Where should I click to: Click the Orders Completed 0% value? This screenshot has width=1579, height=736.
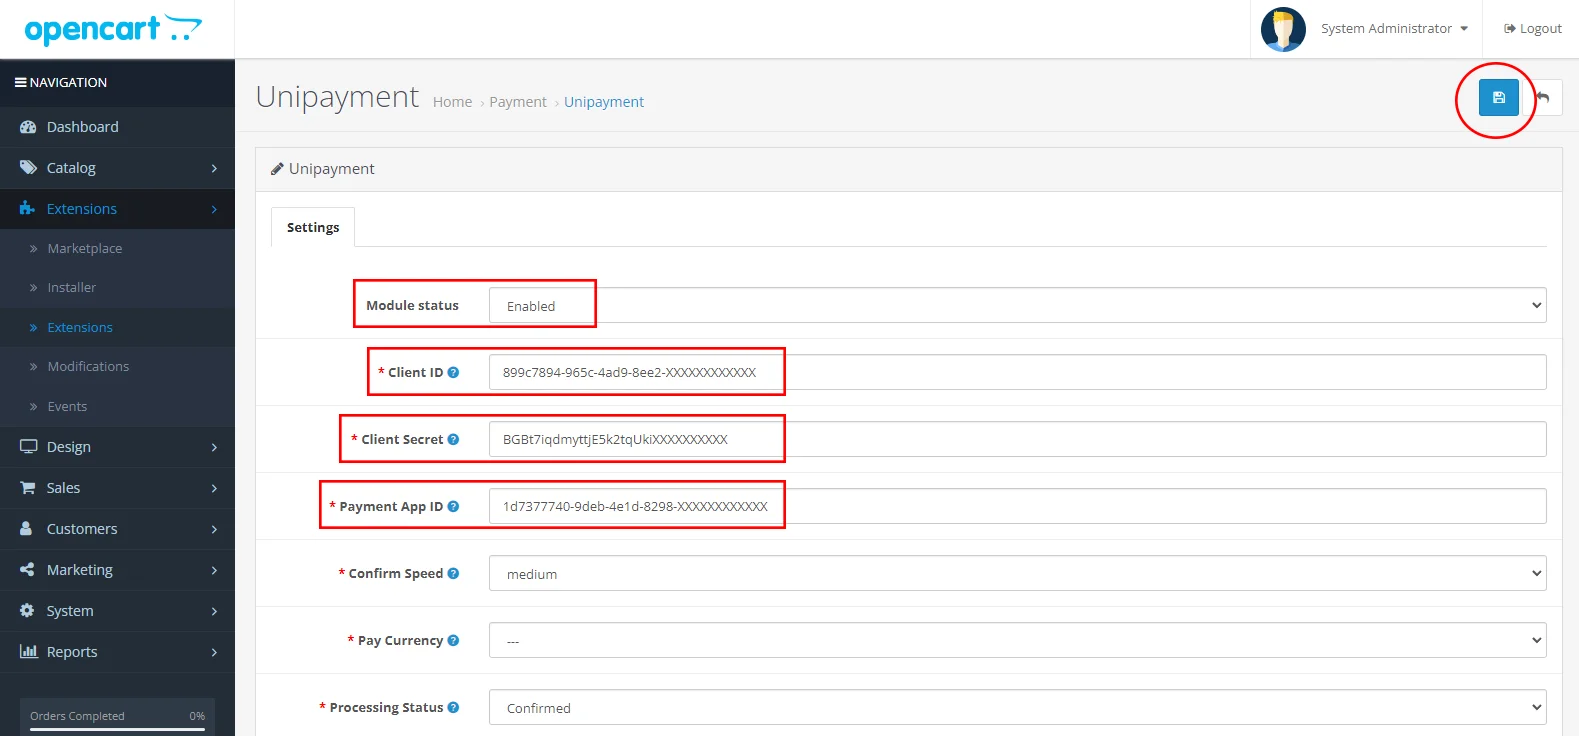point(197,716)
